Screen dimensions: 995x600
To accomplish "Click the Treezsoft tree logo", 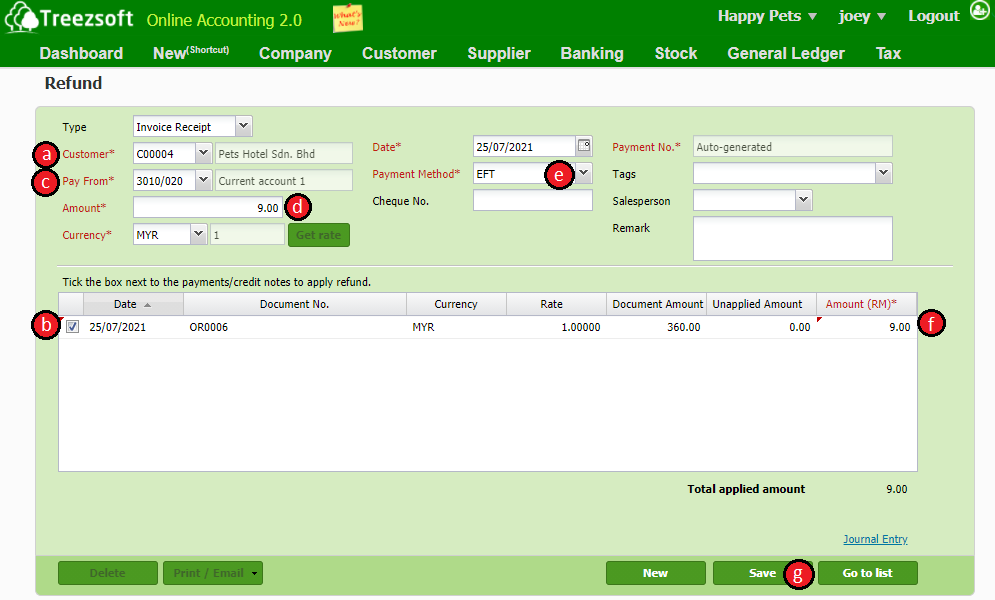I will pyautogui.click(x=21, y=19).
